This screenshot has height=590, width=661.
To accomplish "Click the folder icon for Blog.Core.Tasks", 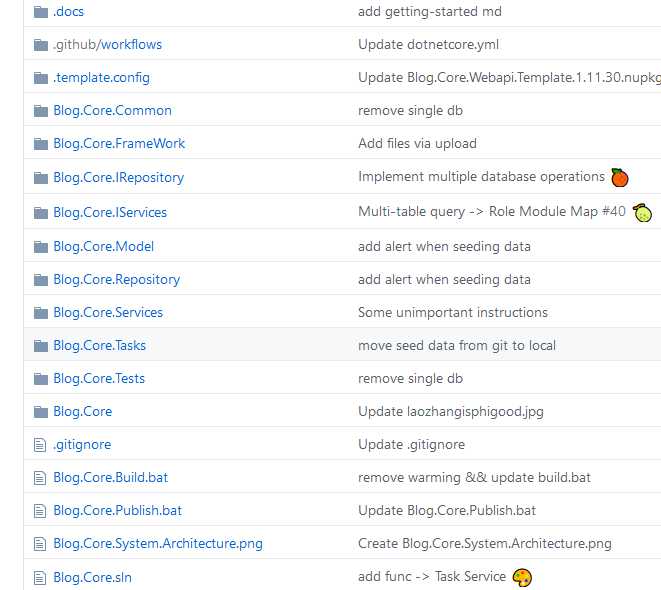I will click(41, 346).
